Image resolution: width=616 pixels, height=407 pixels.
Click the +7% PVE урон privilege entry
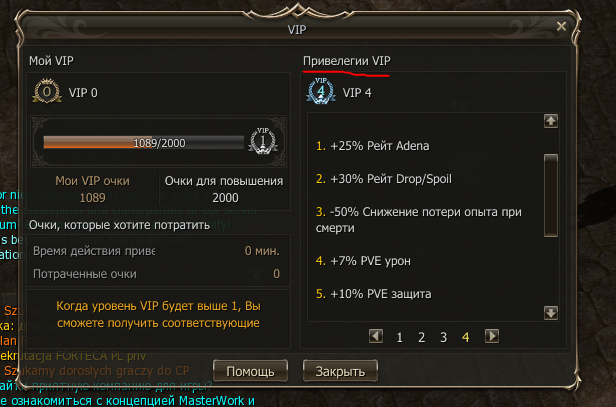363,261
